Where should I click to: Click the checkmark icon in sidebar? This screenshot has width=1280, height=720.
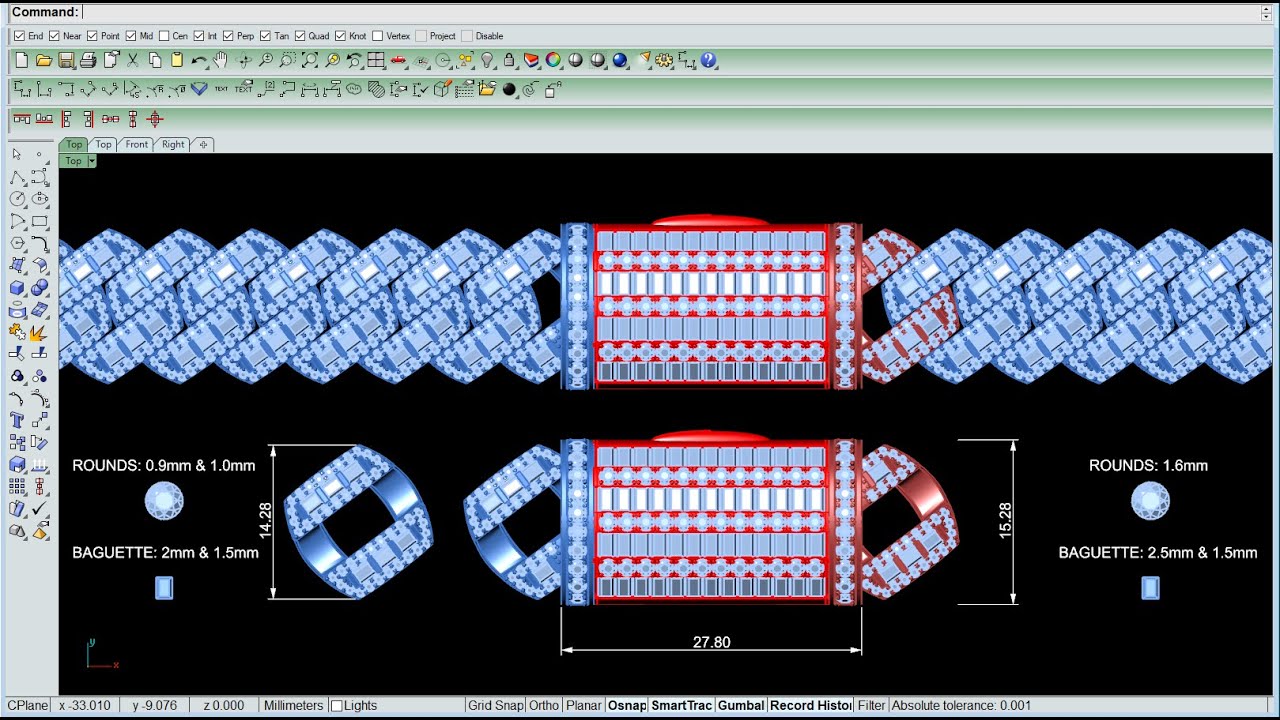click(40, 509)
